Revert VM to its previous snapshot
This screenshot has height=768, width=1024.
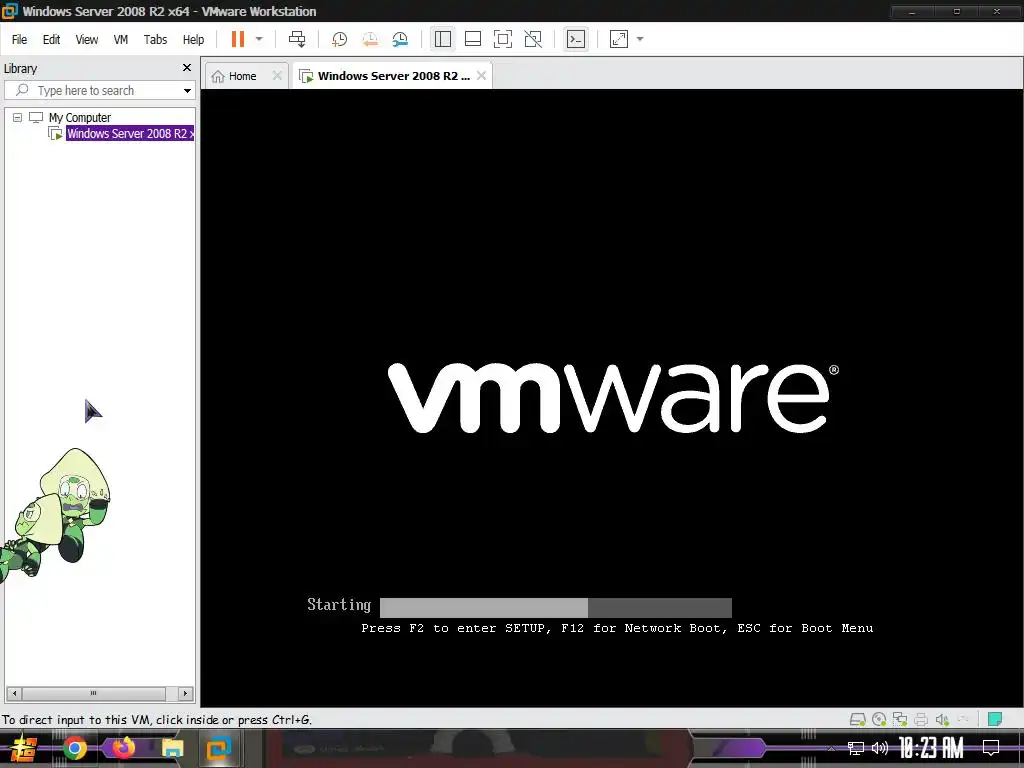point(370,39)
